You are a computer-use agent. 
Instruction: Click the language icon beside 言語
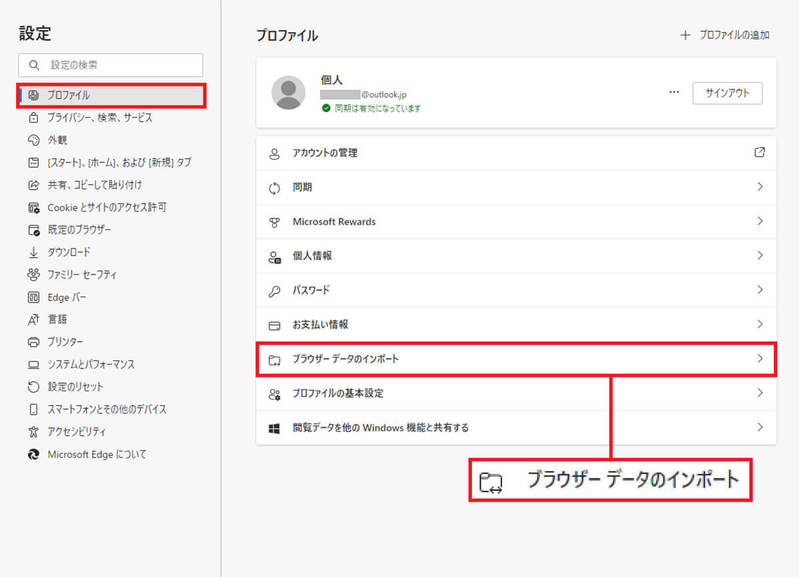[x=34, y=320]
